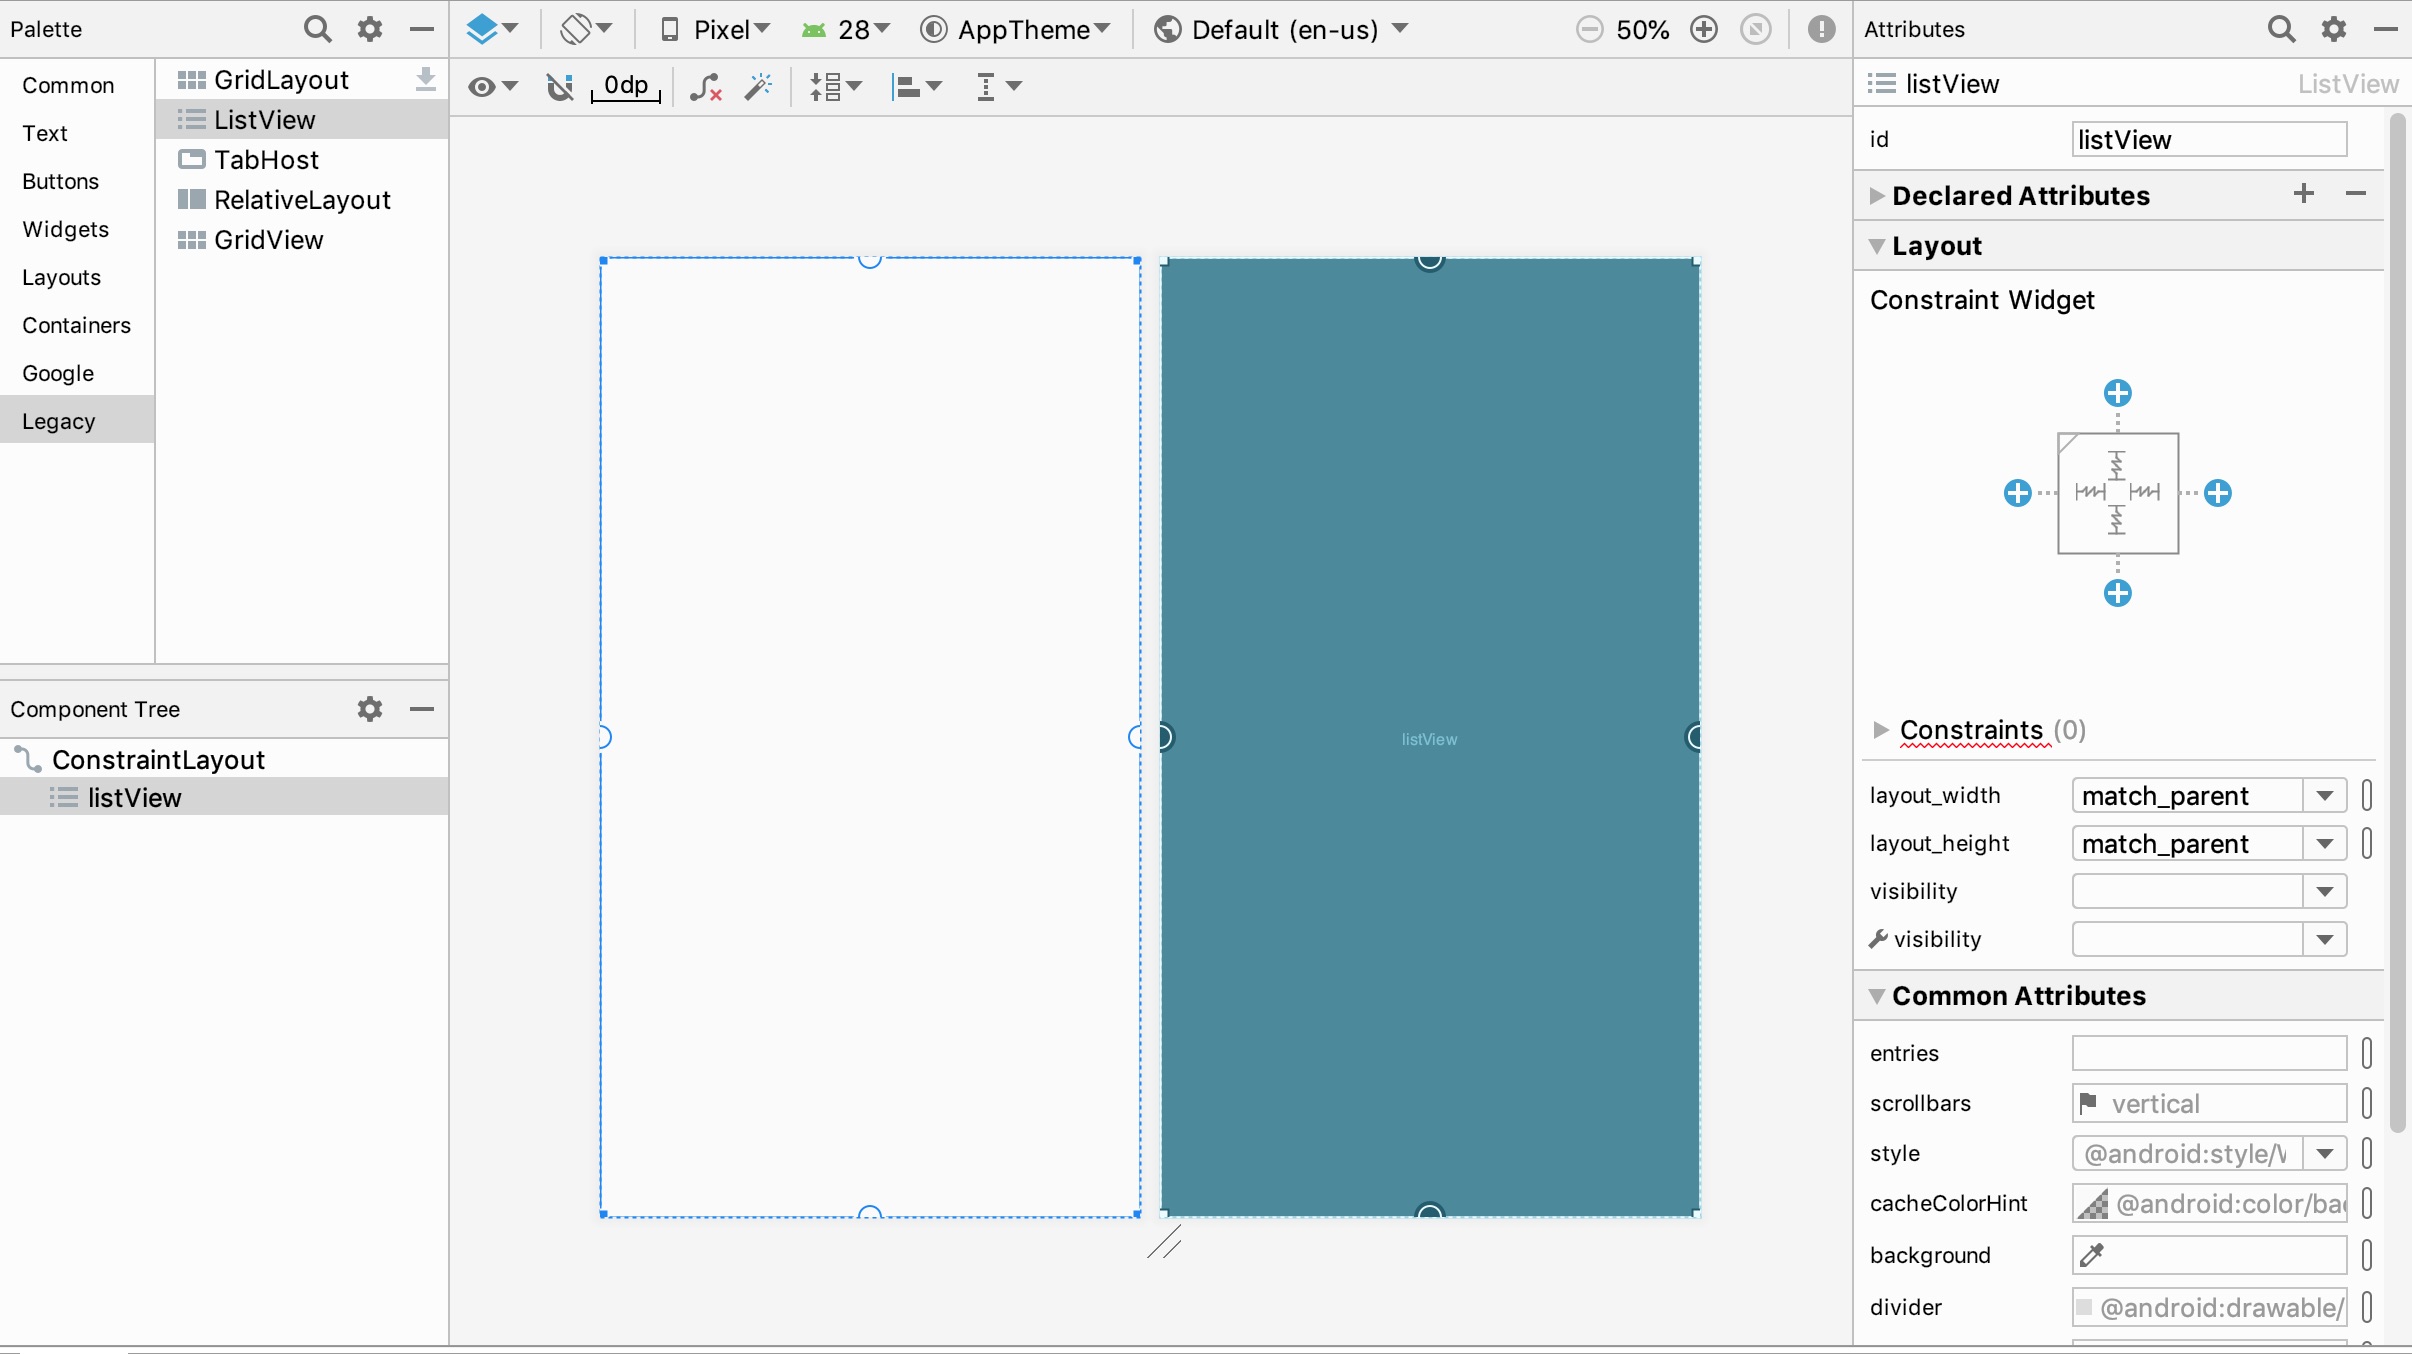Expand the Declared Attributes section
Image resolution: width=2412 pixels, height=1354 pixels.
1877,196
